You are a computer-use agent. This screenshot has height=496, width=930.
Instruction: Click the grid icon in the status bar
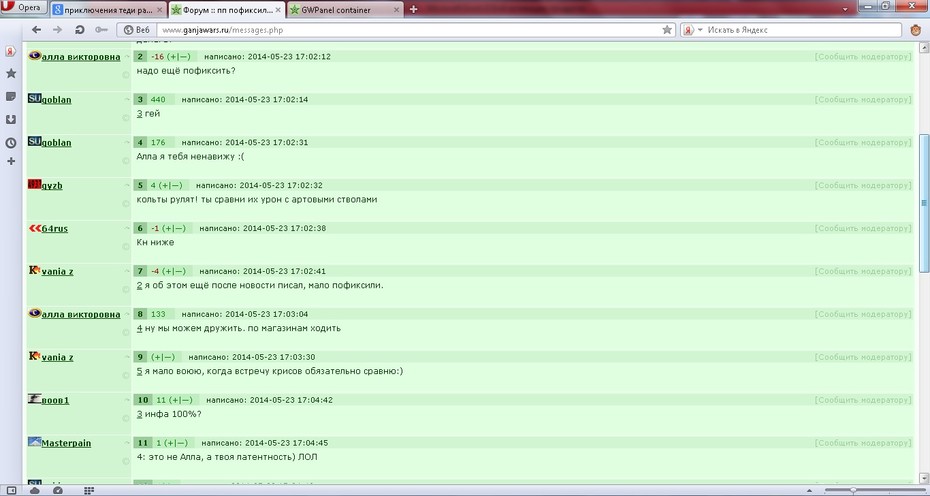89,490
